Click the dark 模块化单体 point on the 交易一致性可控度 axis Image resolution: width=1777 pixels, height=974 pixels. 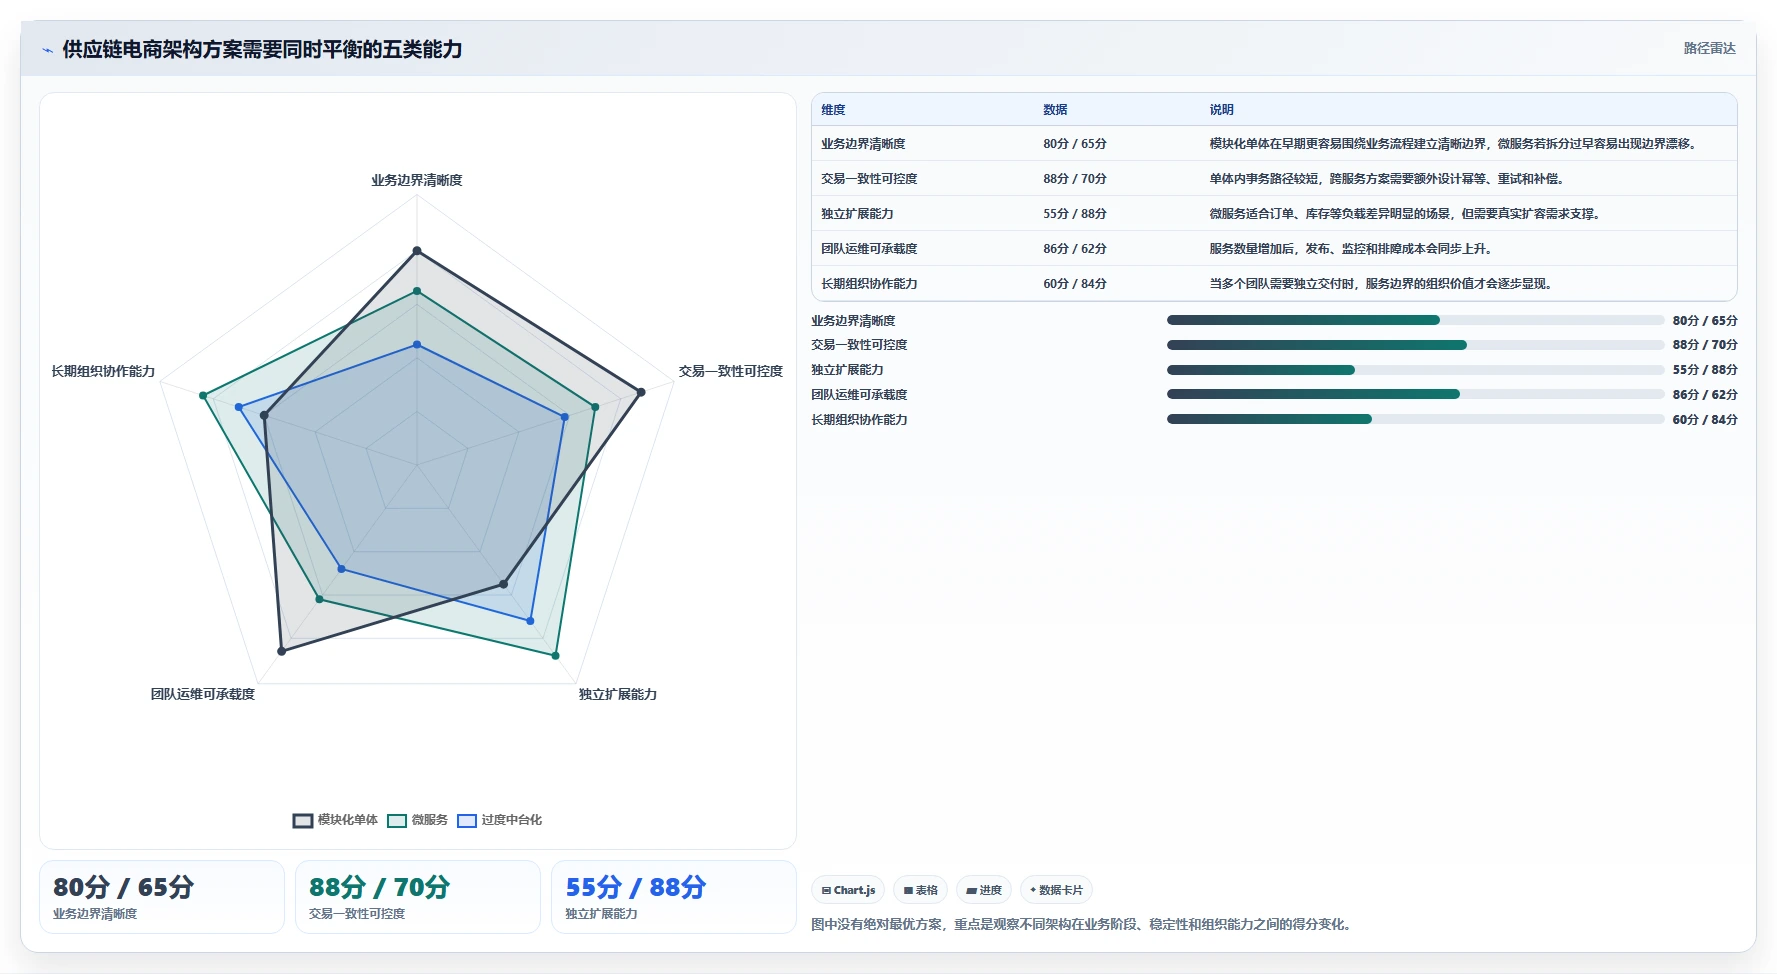641,392
